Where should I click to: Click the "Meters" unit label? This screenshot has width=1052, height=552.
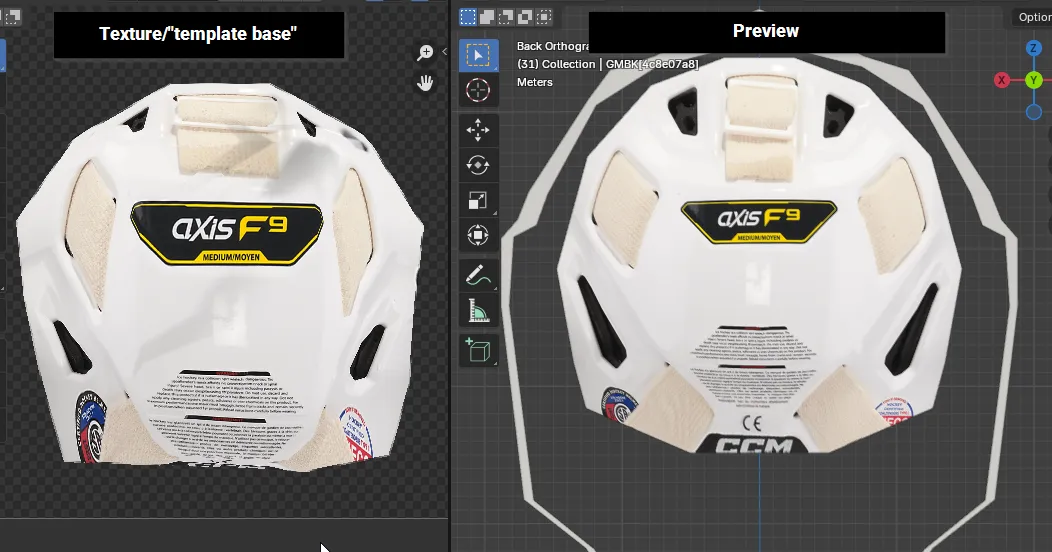coord(535,82)
